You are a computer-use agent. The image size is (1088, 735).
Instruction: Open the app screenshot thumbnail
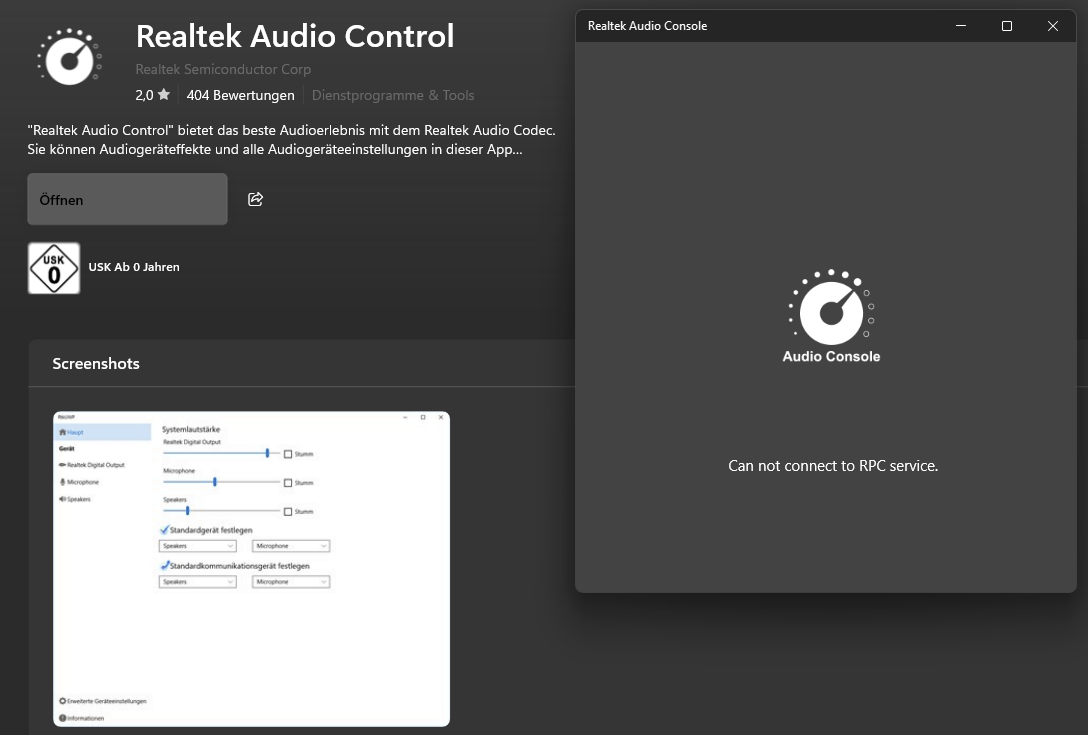pyautogui.click(x=251, y=569)
